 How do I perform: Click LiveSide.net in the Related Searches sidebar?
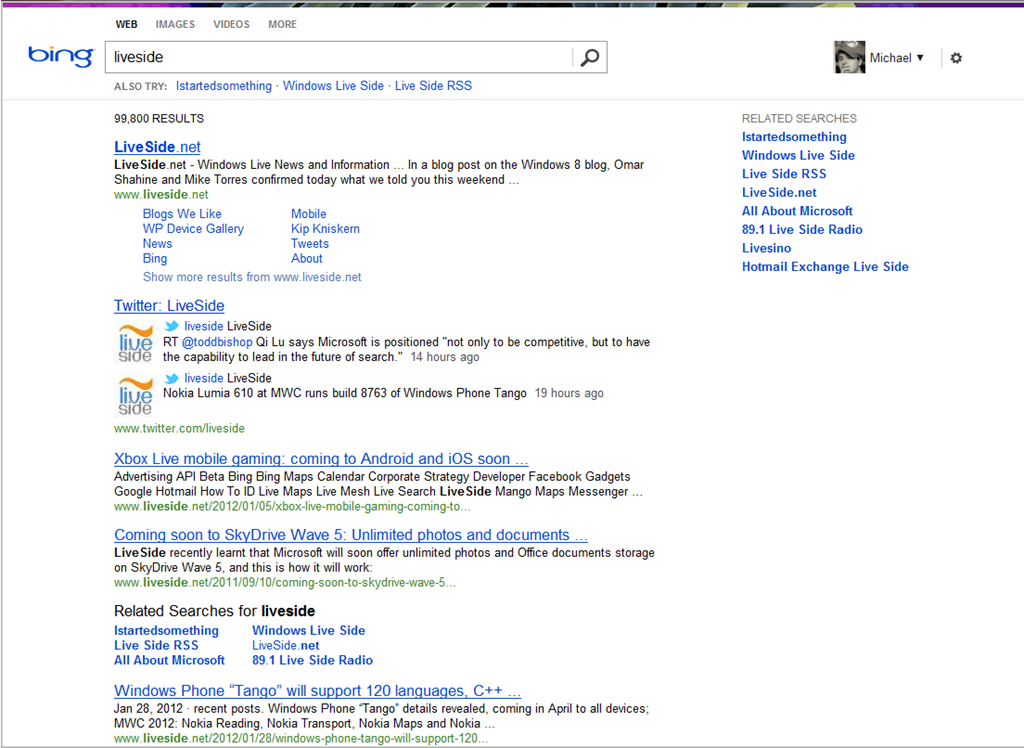pyautogui.click(x=779, y=193)
